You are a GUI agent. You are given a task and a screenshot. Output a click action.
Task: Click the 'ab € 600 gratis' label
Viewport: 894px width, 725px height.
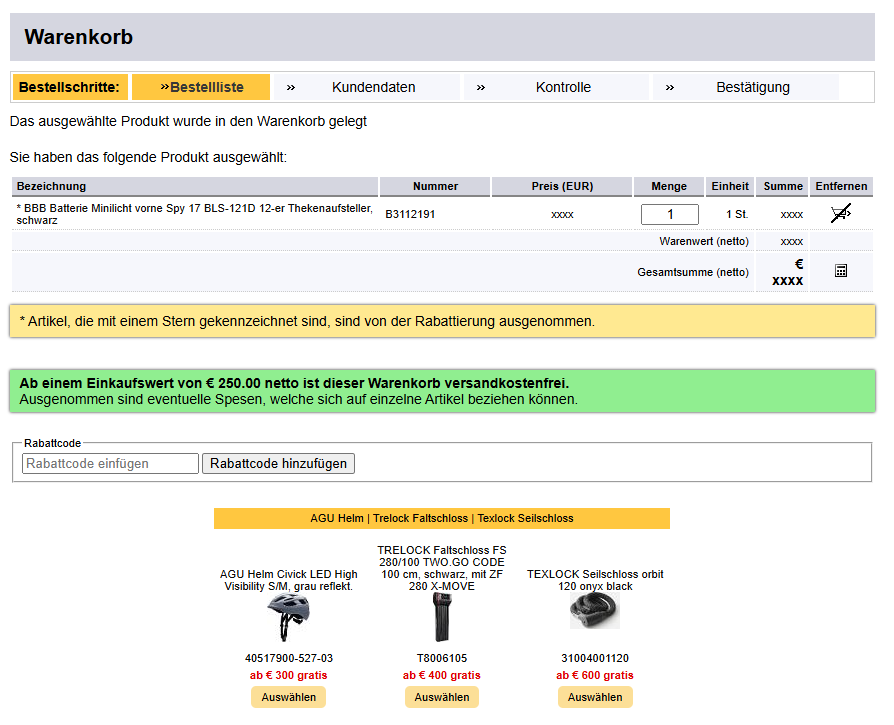tap(595, 675)
